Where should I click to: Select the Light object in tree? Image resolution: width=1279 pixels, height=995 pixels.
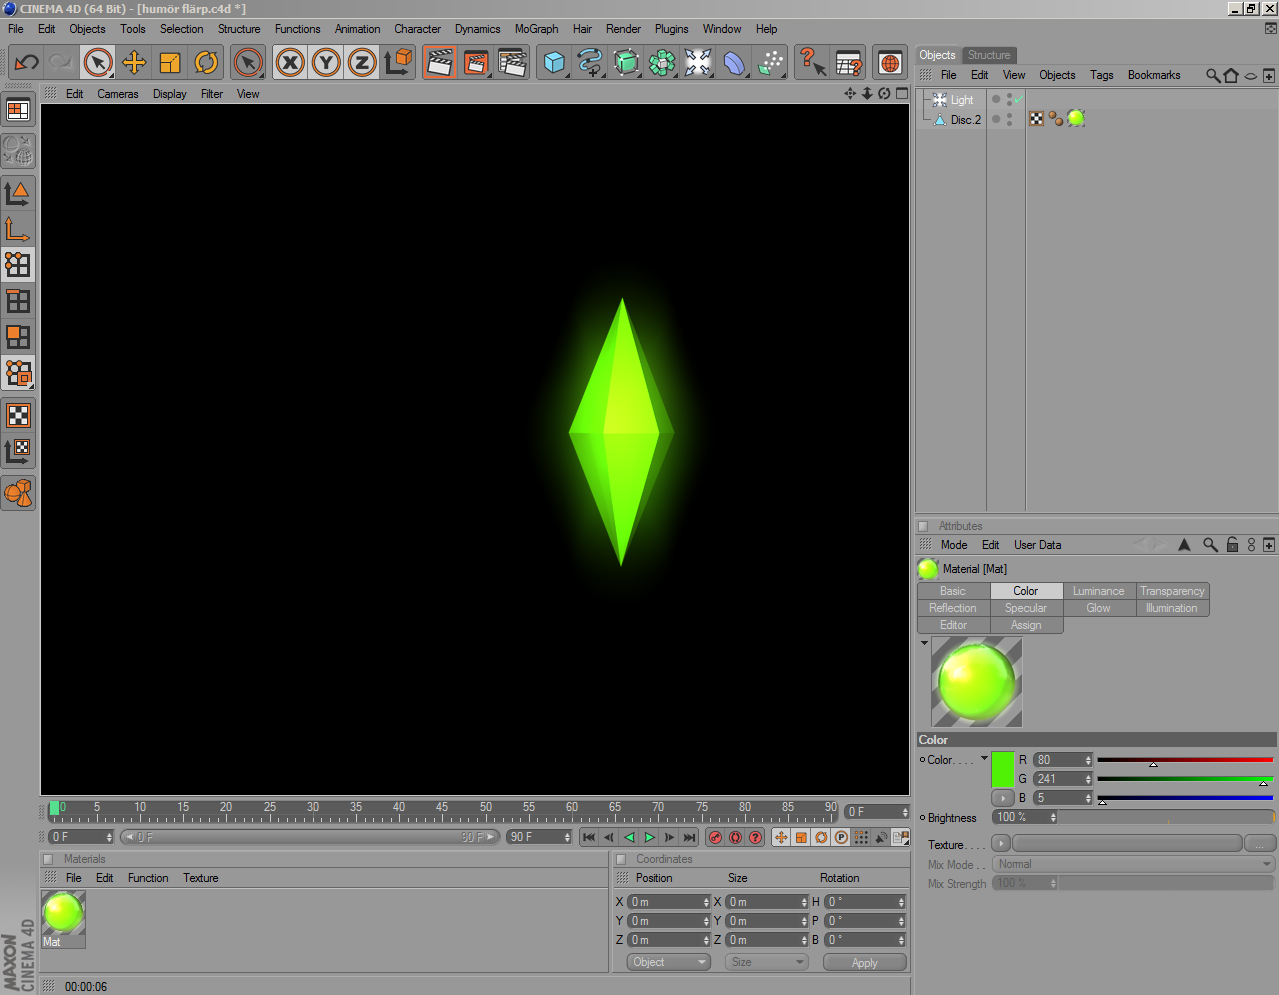pos(962,100)
